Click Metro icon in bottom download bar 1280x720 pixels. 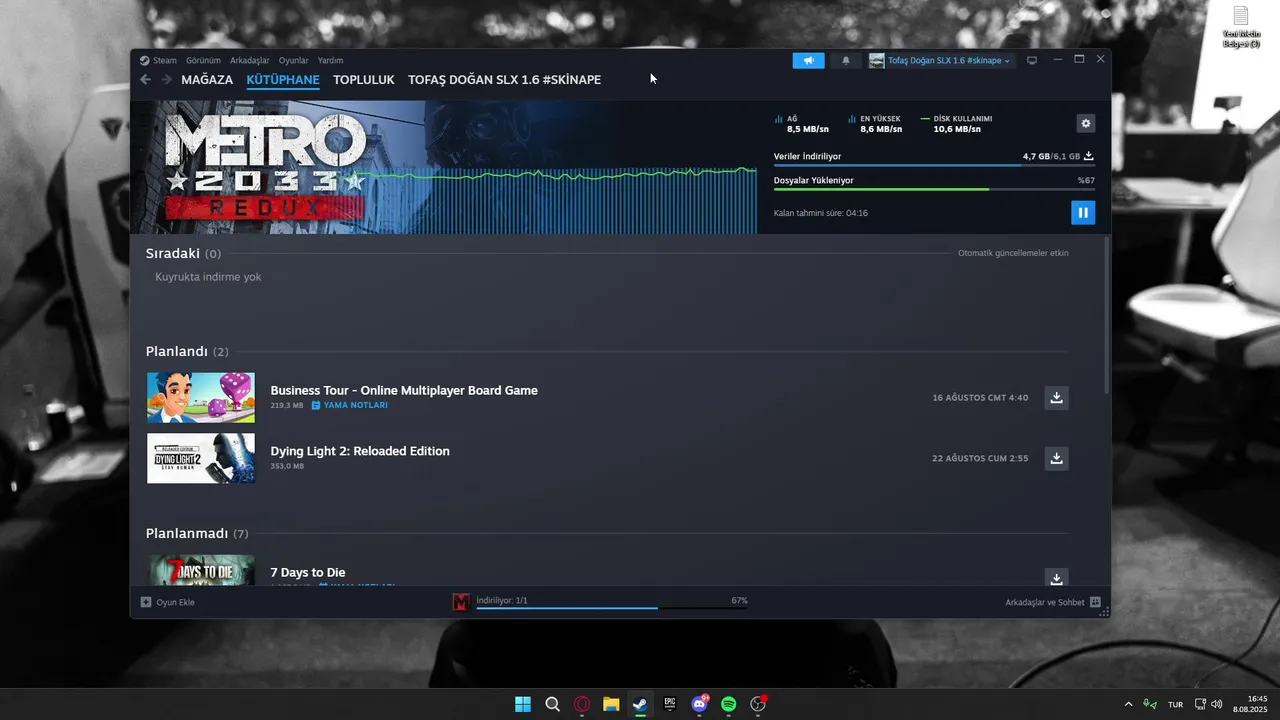coord(461,602)
